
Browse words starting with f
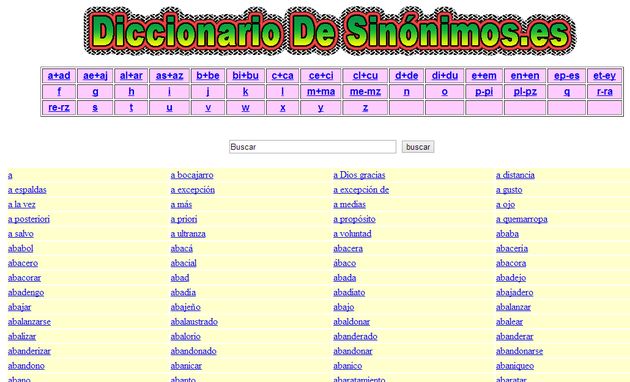[x=59, y=92]
